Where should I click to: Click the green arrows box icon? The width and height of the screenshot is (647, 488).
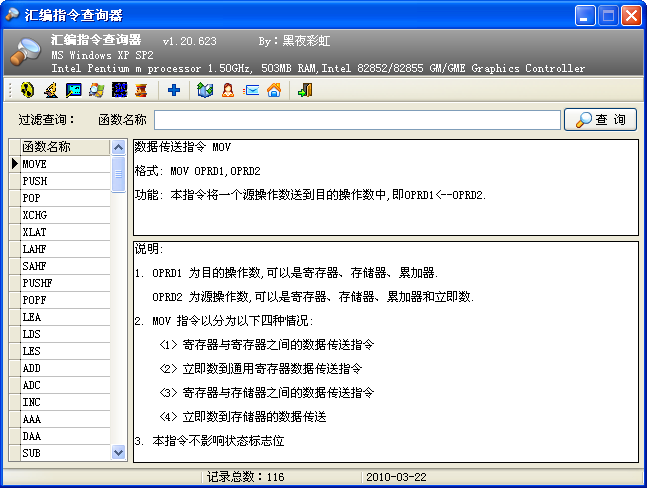[205, 91]
